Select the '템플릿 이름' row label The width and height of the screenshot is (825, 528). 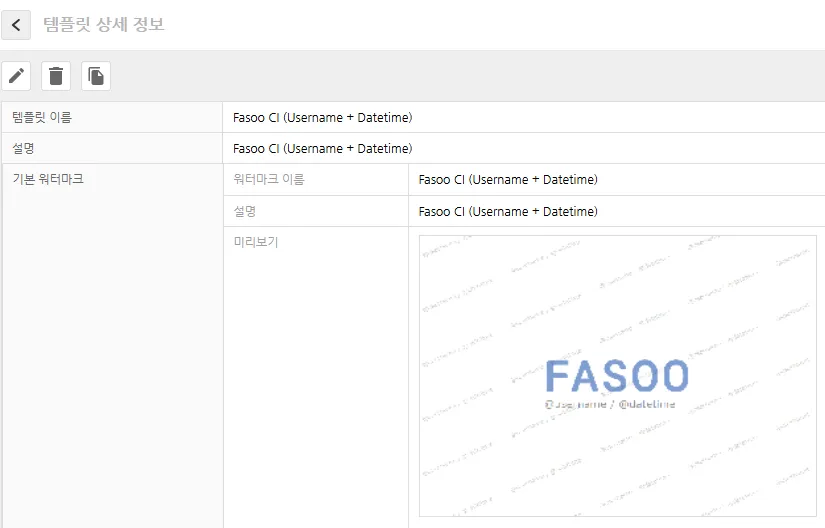coord(42,117)
